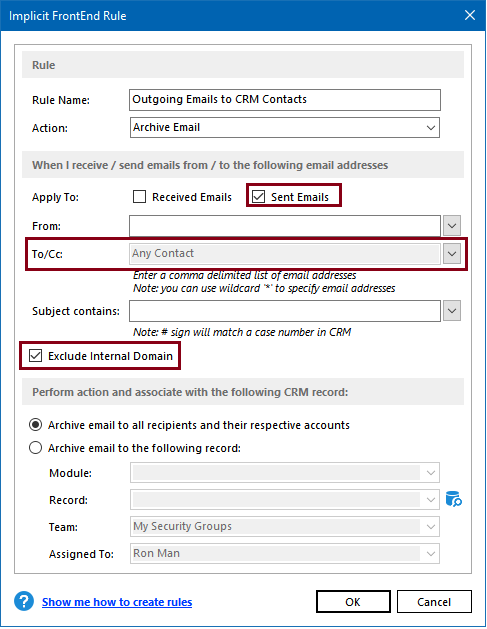Open the Show me how to create rules link
The height and width of the screenshot is (629, 487).
coord(117,602)
